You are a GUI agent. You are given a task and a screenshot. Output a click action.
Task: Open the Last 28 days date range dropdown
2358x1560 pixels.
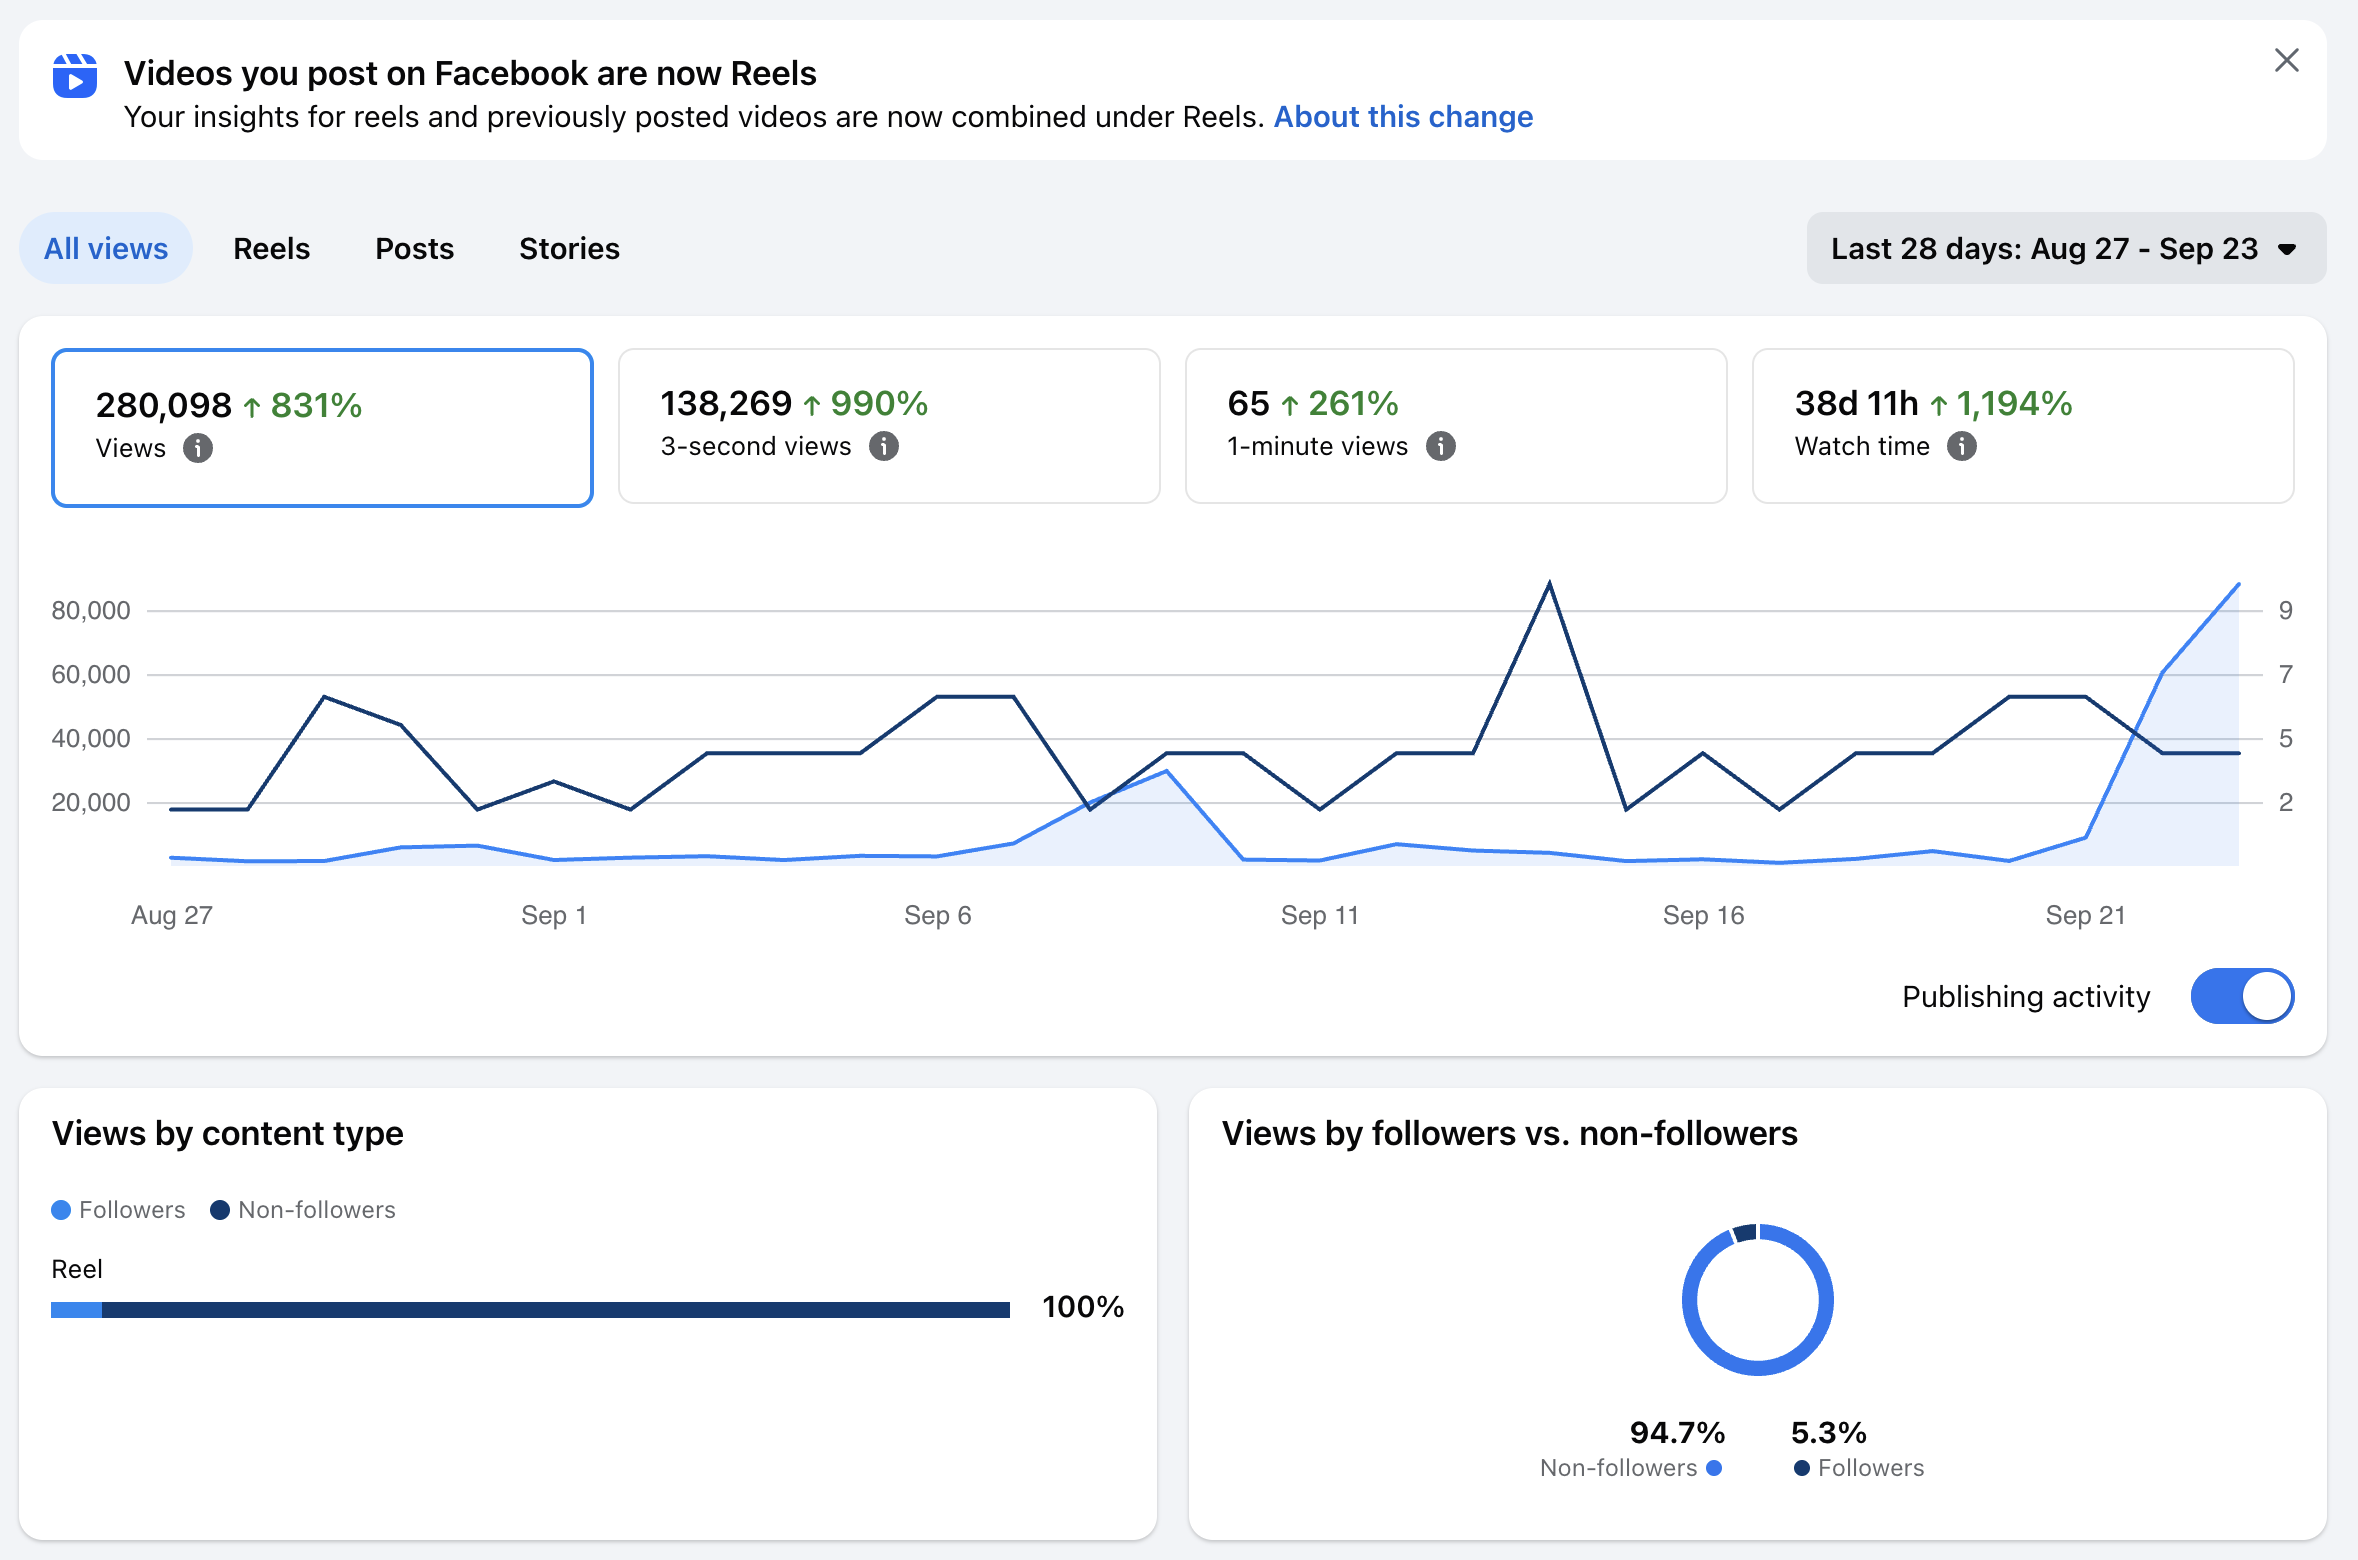pos(2066,248)
